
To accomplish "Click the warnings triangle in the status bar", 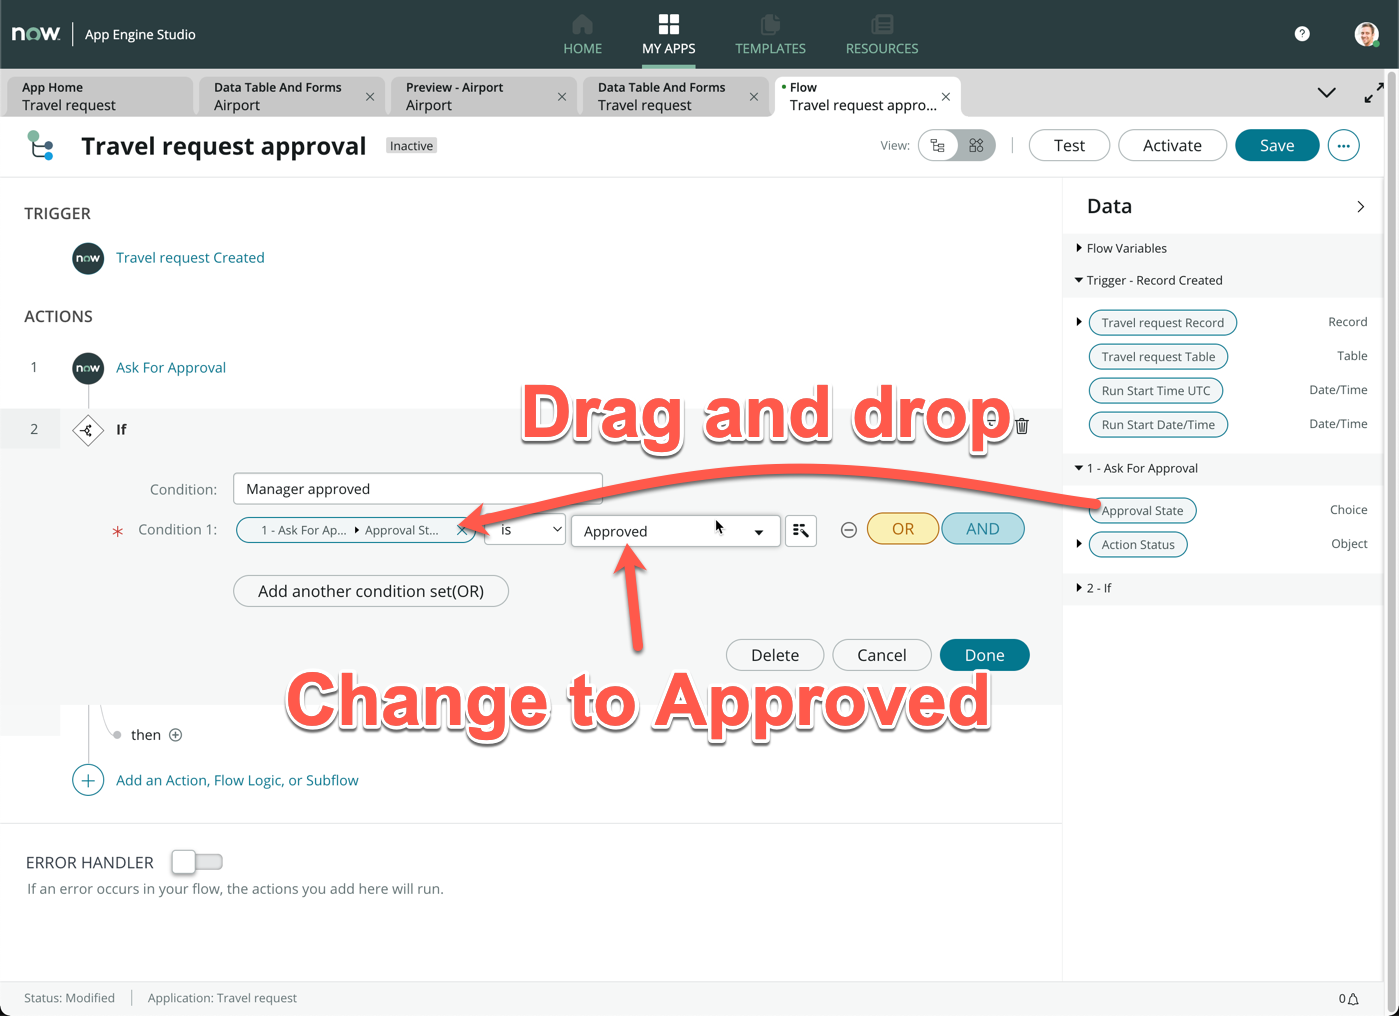I will [x=1353, y=998].
